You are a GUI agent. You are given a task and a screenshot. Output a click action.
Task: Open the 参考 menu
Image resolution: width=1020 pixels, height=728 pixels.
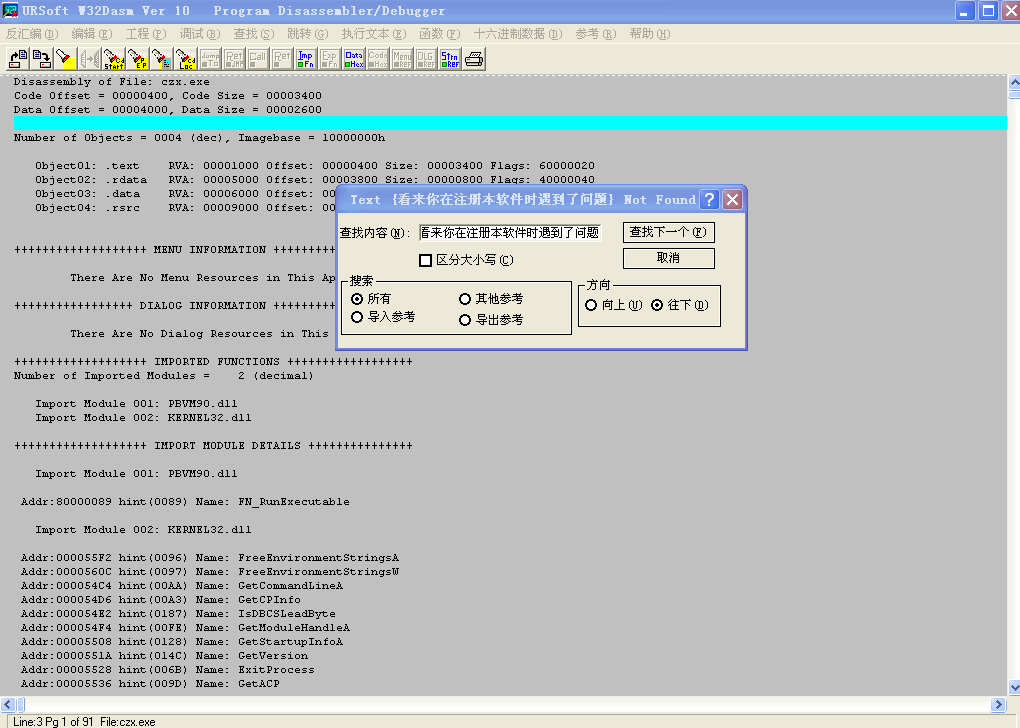(x=596, y=34)
